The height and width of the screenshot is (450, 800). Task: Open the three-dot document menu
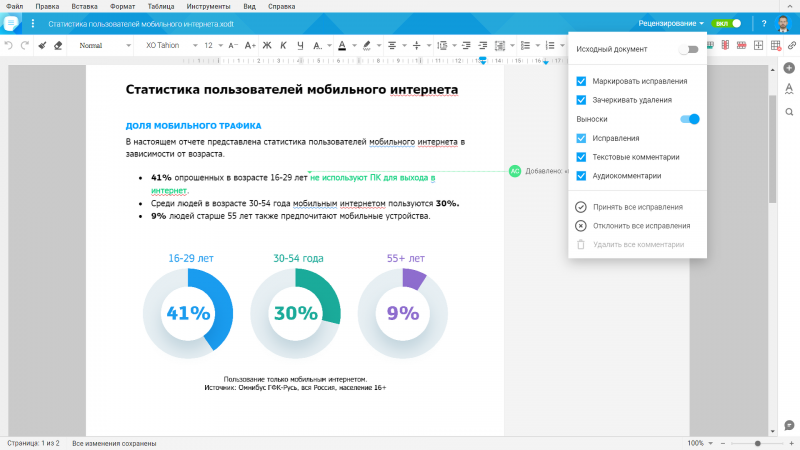click(x=33, y=23)
